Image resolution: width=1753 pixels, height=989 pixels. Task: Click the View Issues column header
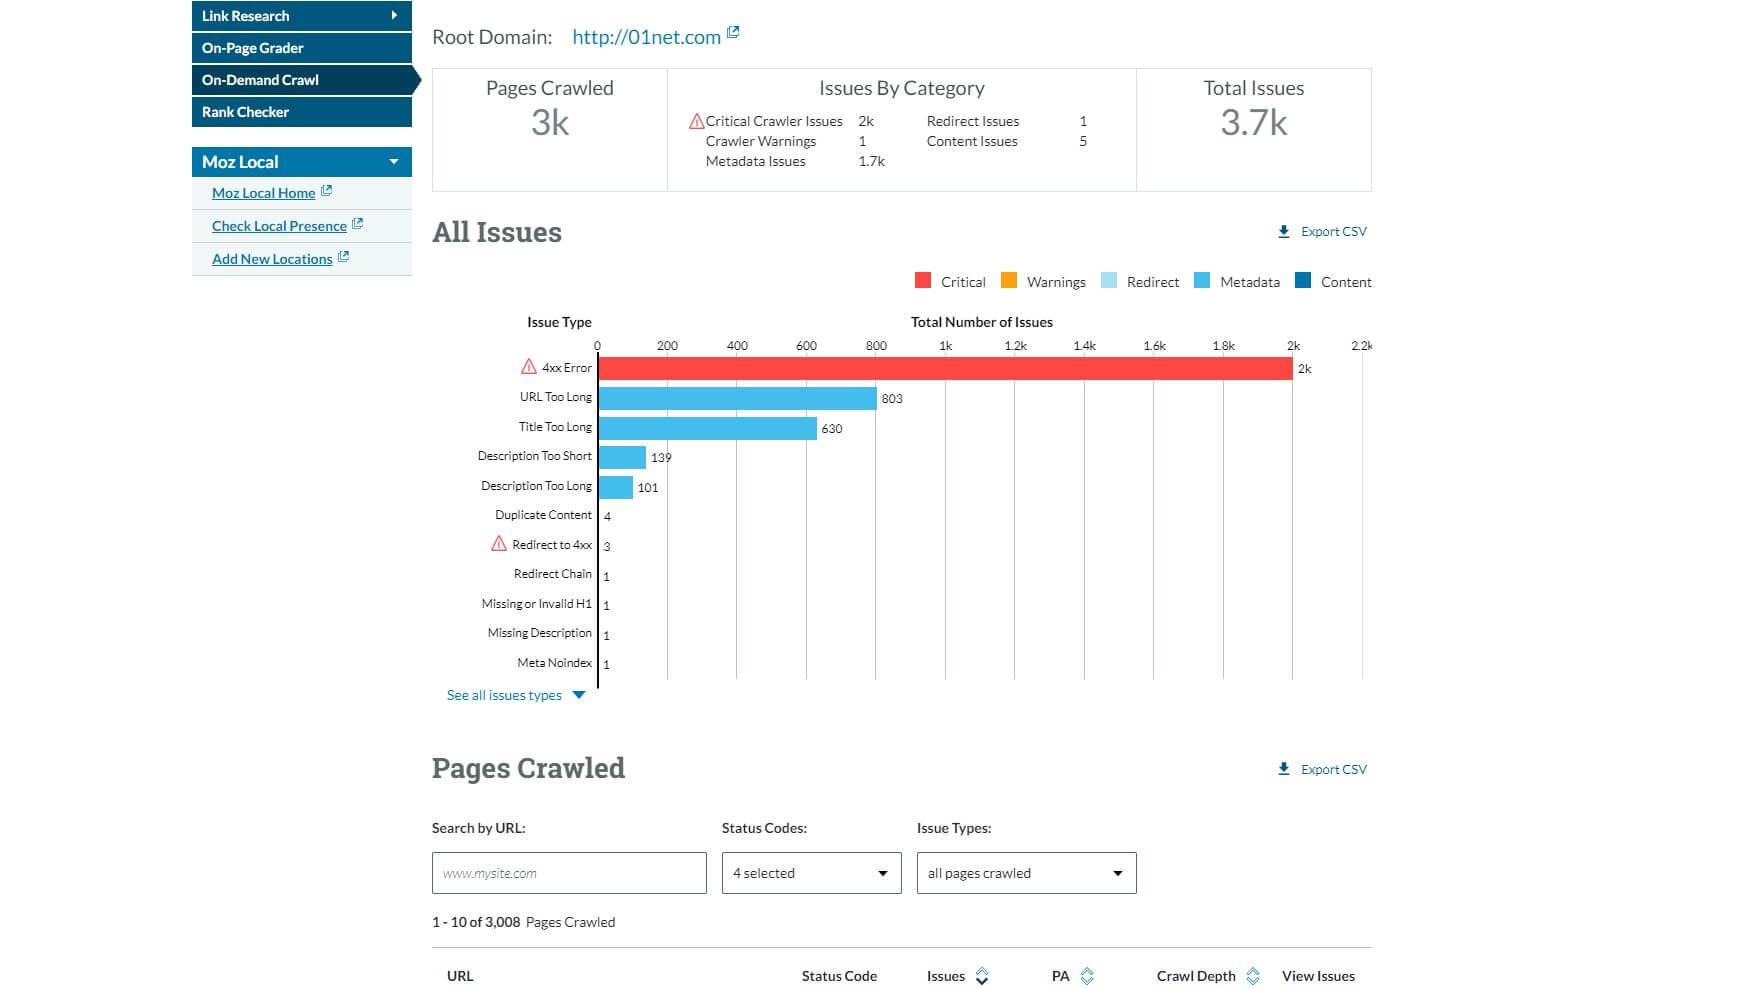tap(1318, 976)
